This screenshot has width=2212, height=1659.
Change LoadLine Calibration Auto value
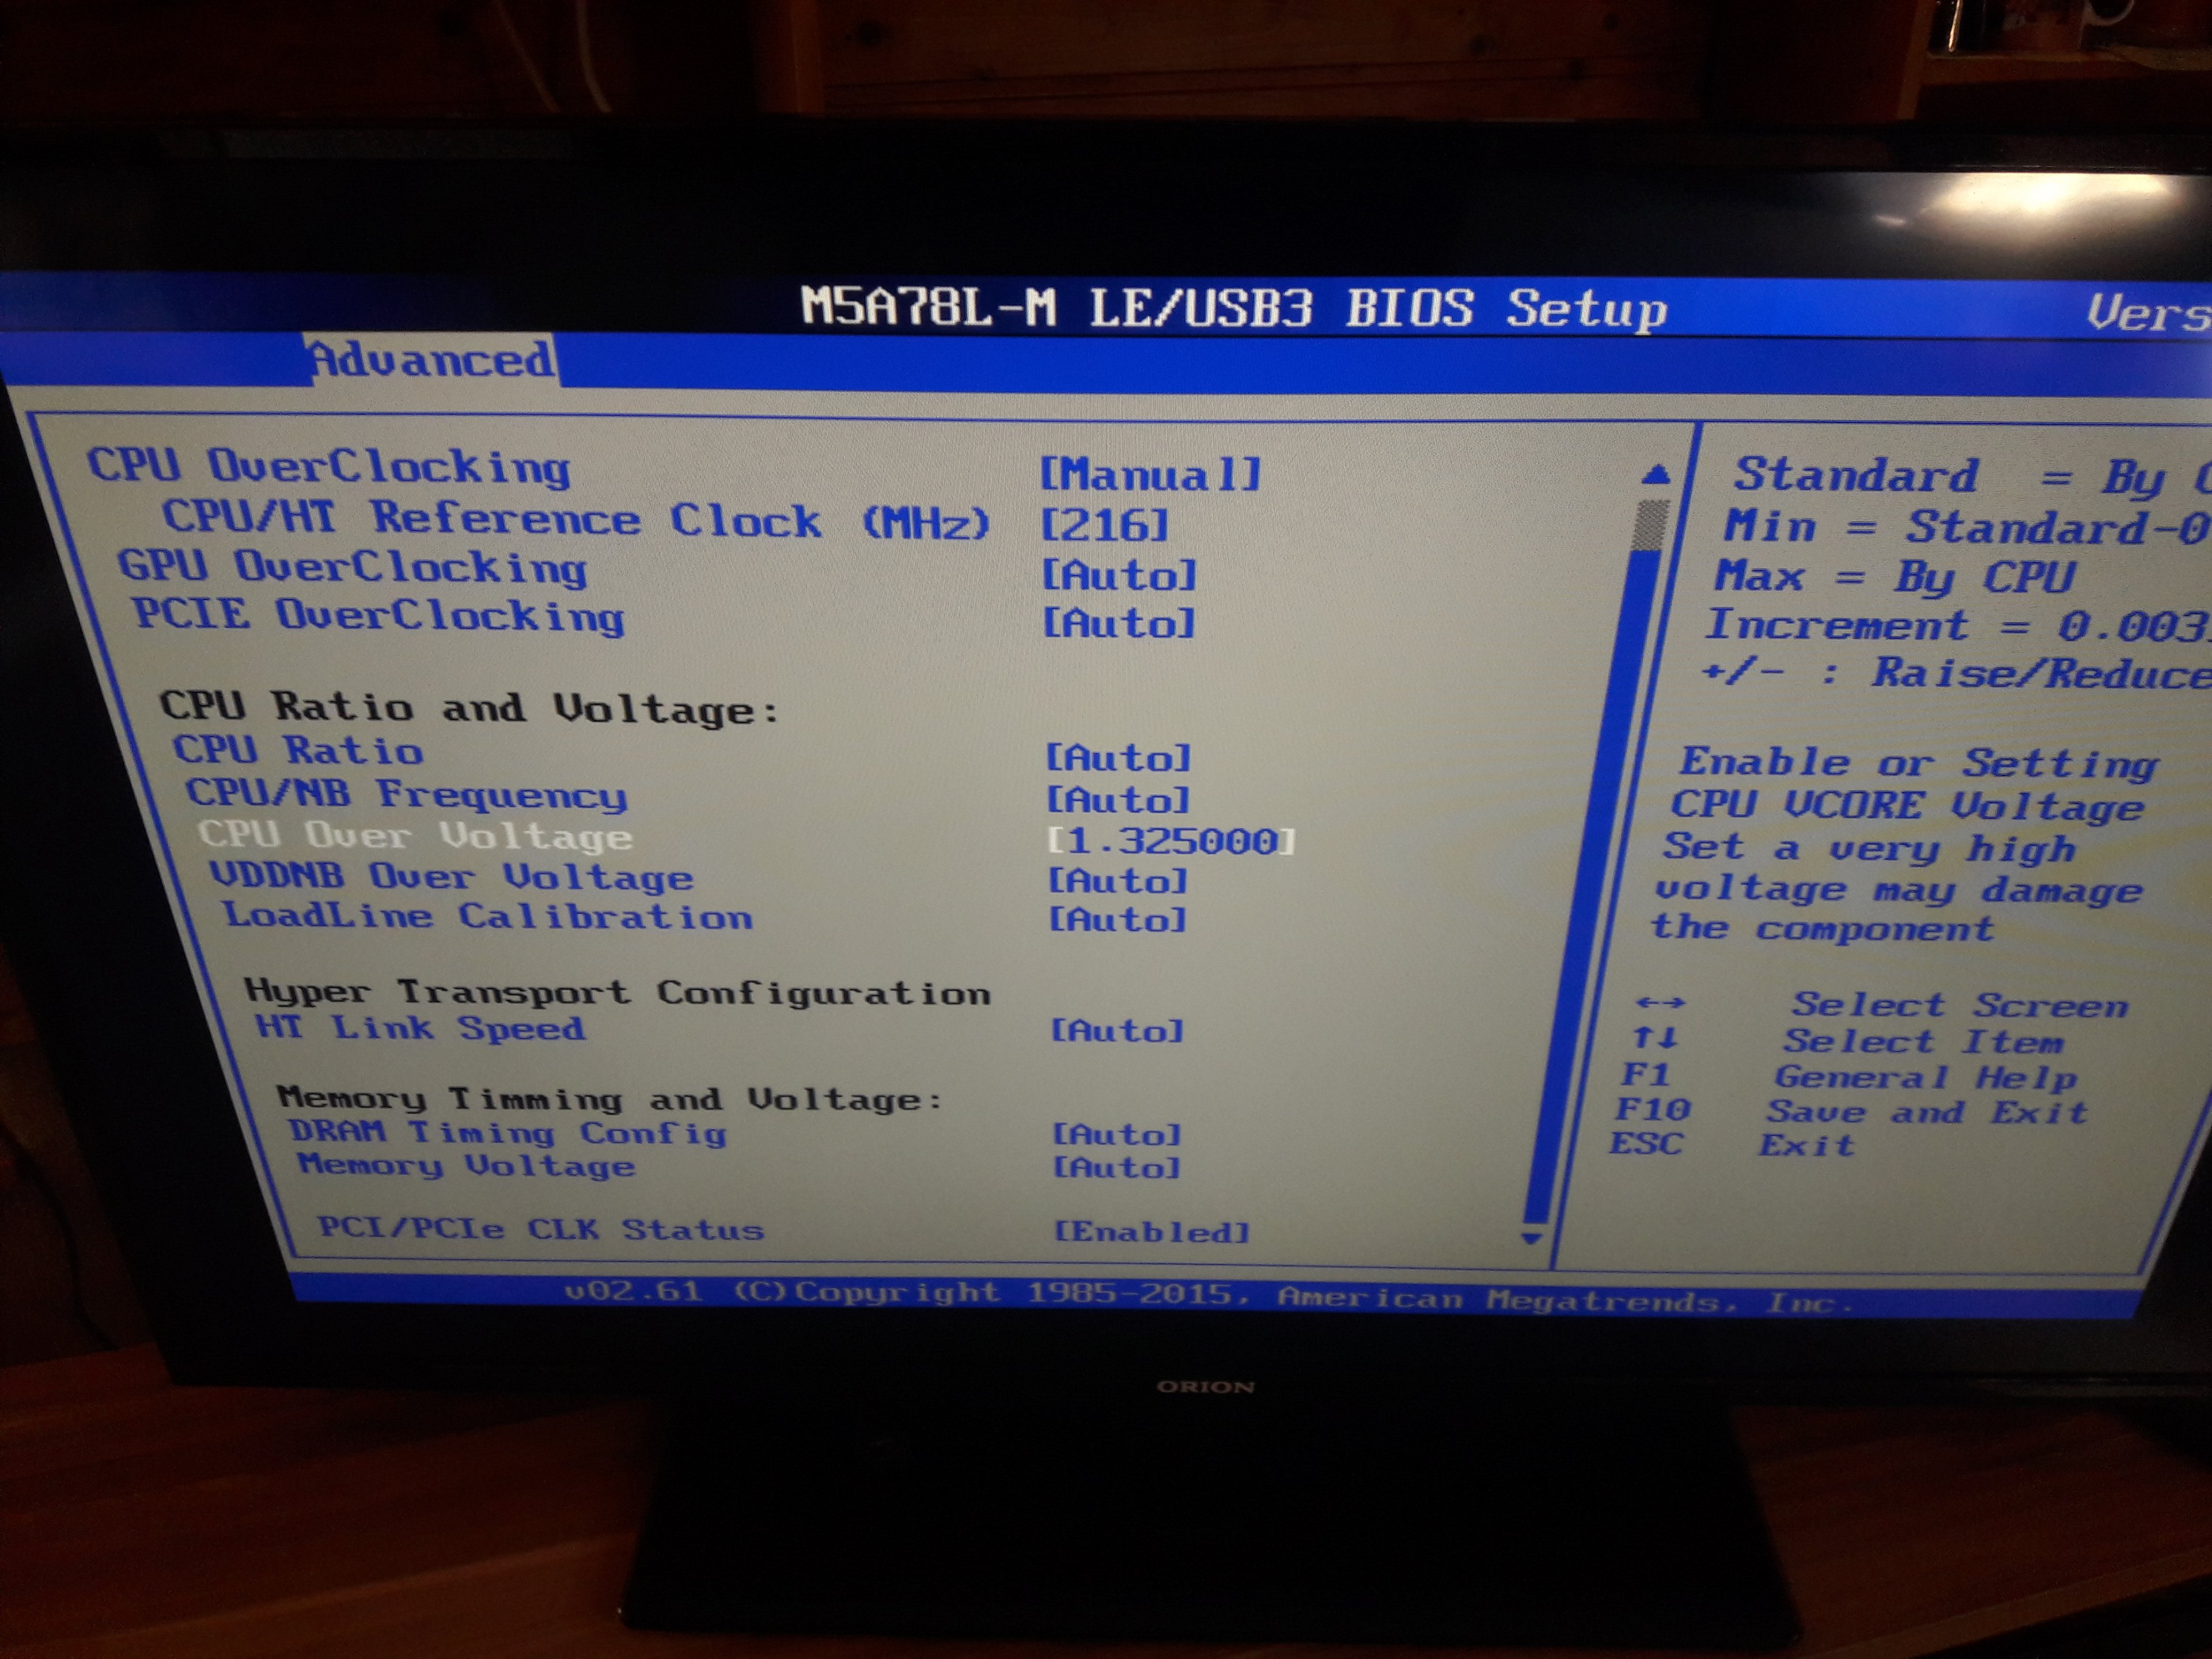click(x=1117, y=918)
